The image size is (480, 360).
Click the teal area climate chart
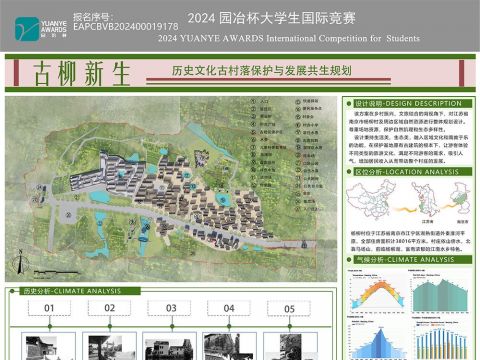[440, 292]
